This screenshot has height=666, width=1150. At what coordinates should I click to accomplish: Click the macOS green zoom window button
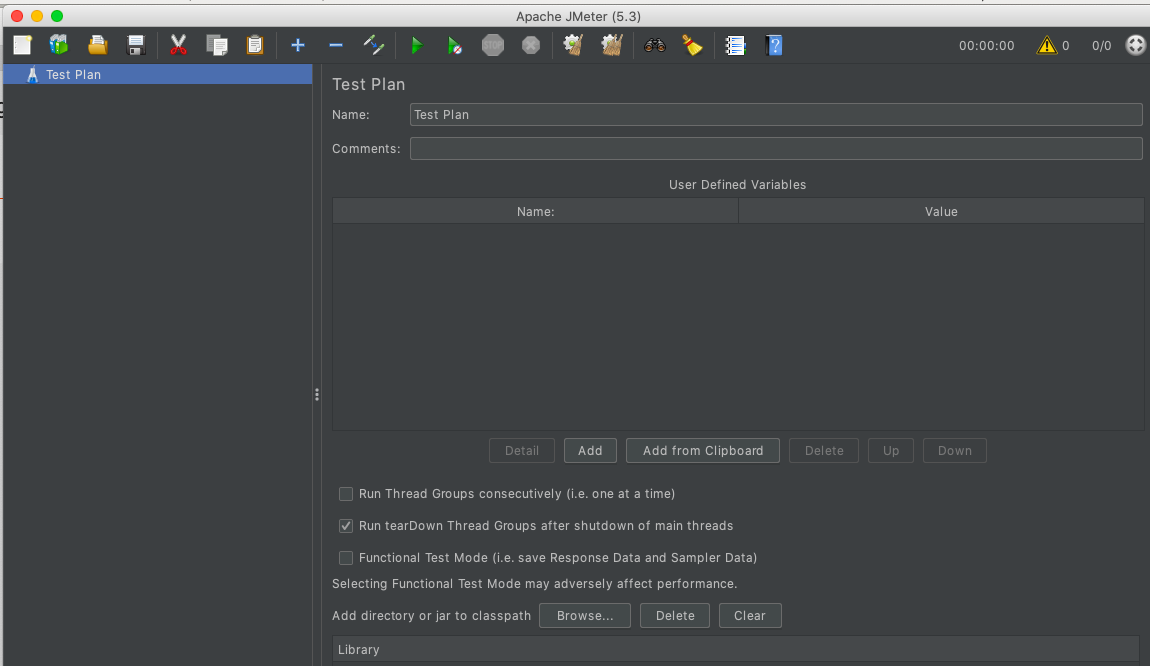tap(56, 15)
